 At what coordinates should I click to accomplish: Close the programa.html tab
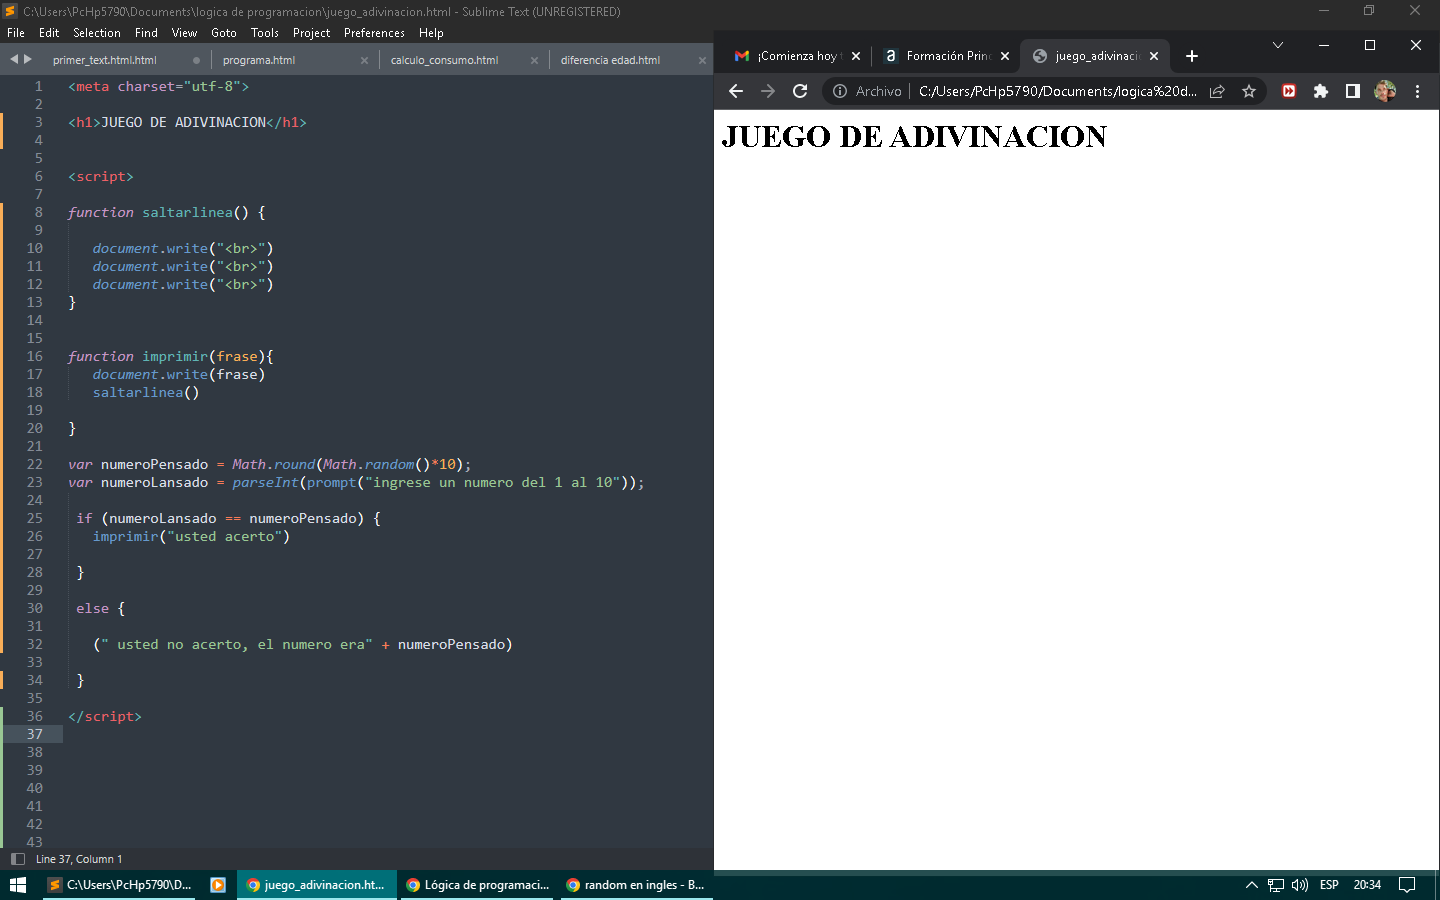[364, 61]
